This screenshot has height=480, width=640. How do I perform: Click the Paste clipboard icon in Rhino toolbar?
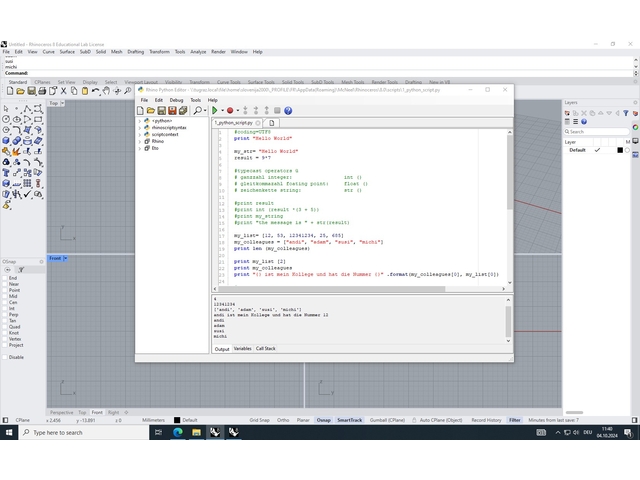tap(84, 91)
